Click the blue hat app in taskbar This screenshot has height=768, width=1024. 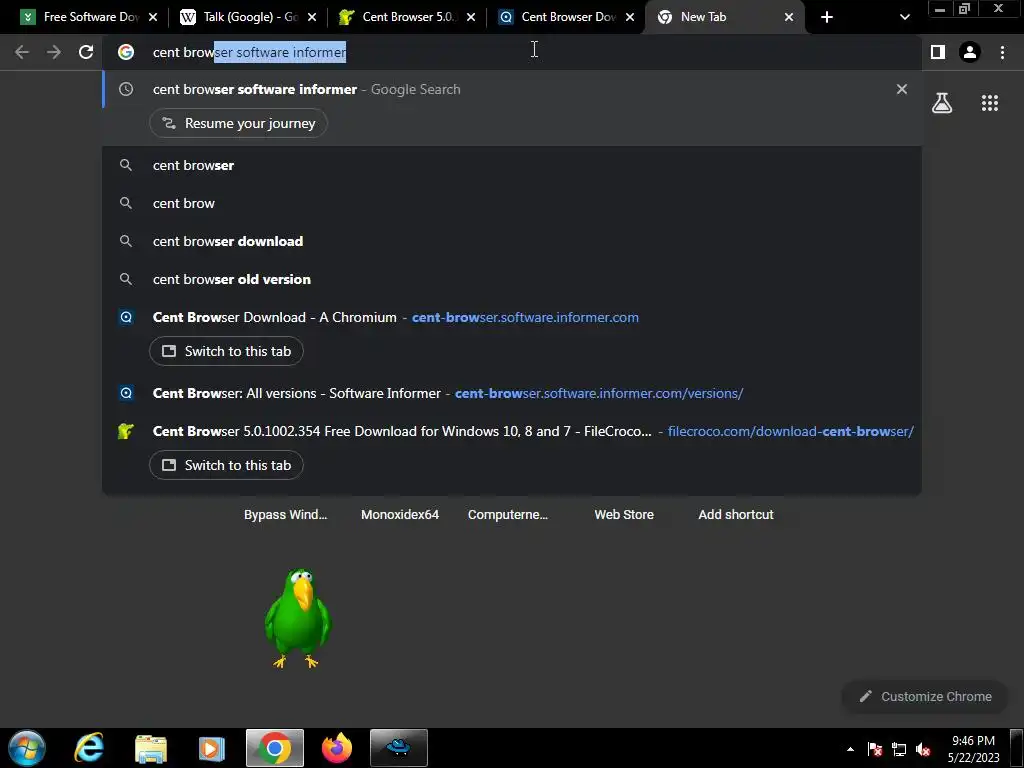(x=399, y=748)
